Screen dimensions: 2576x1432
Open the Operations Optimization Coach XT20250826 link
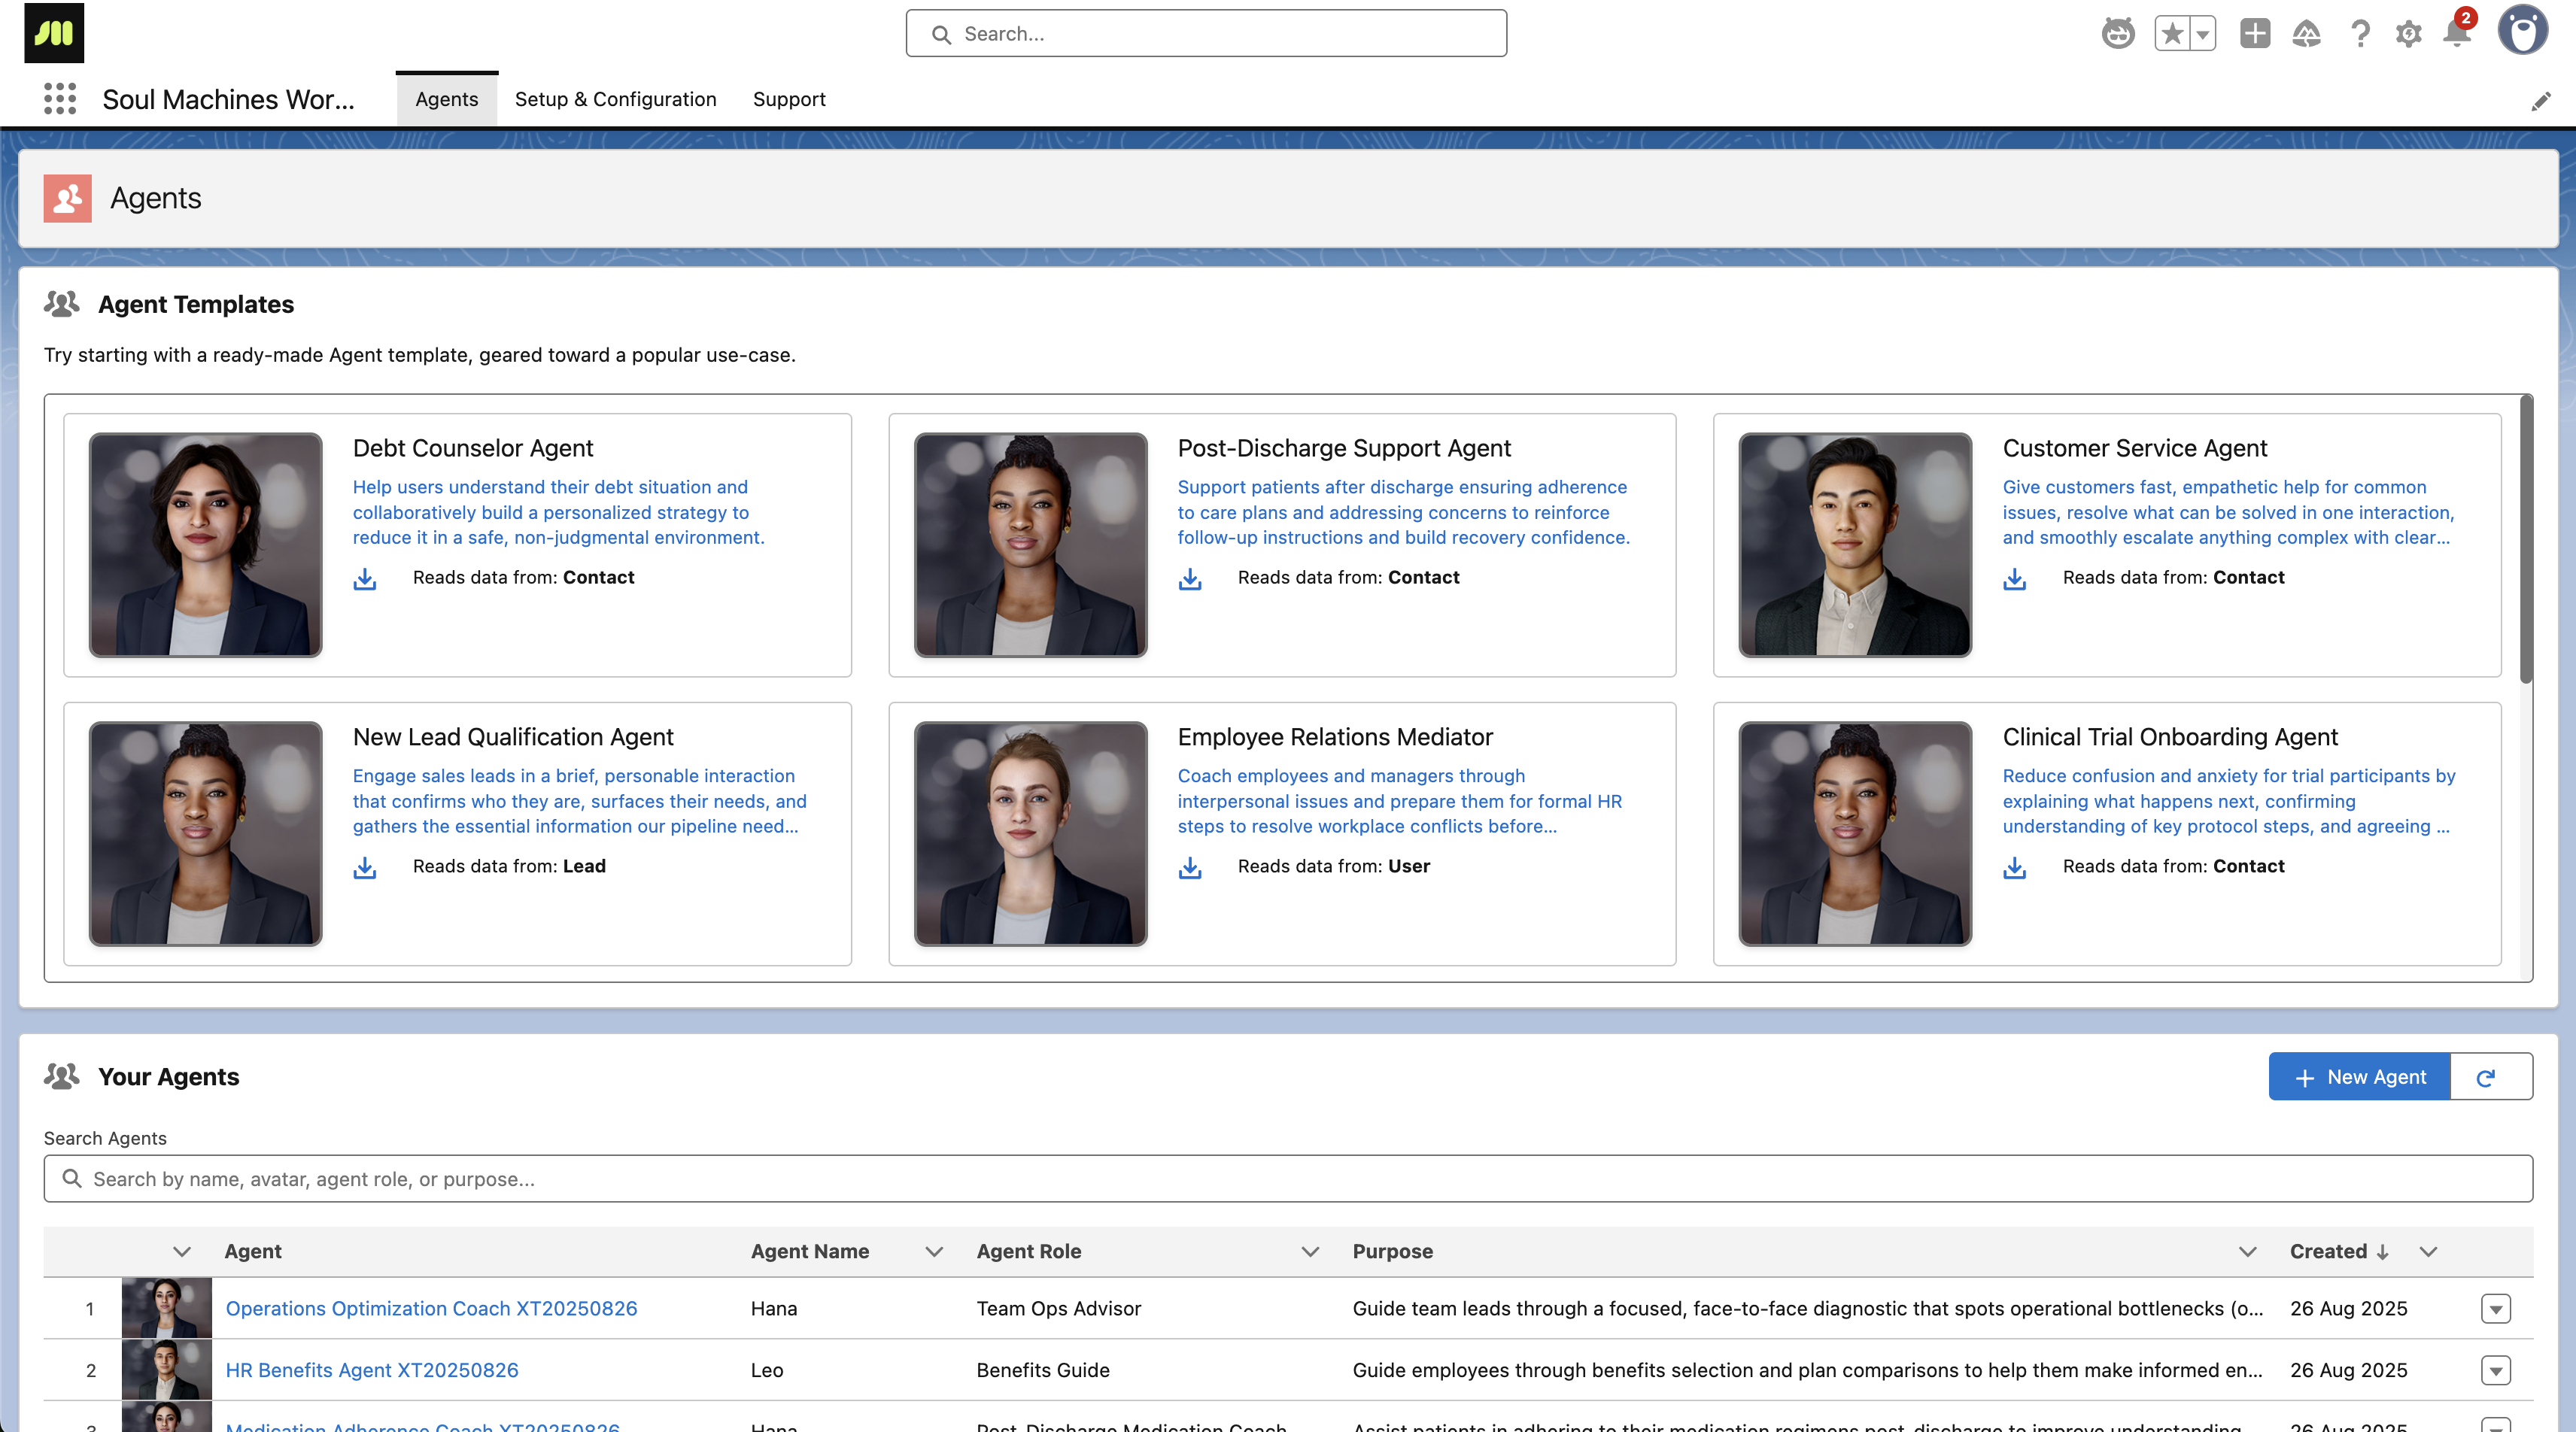(431, 1308)
